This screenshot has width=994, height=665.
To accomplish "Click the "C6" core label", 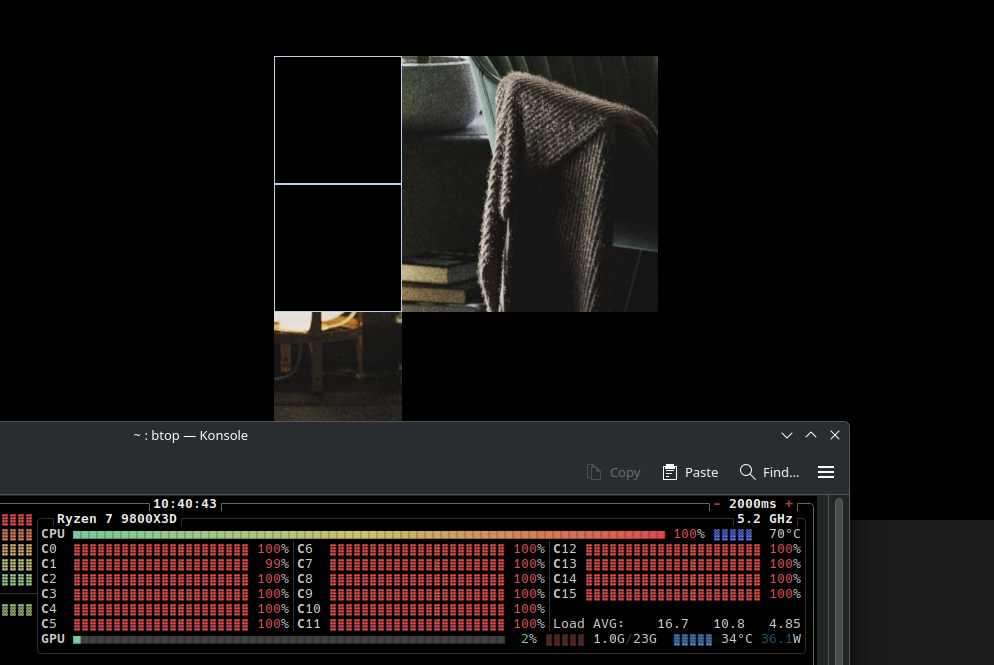I will point(305,549).
